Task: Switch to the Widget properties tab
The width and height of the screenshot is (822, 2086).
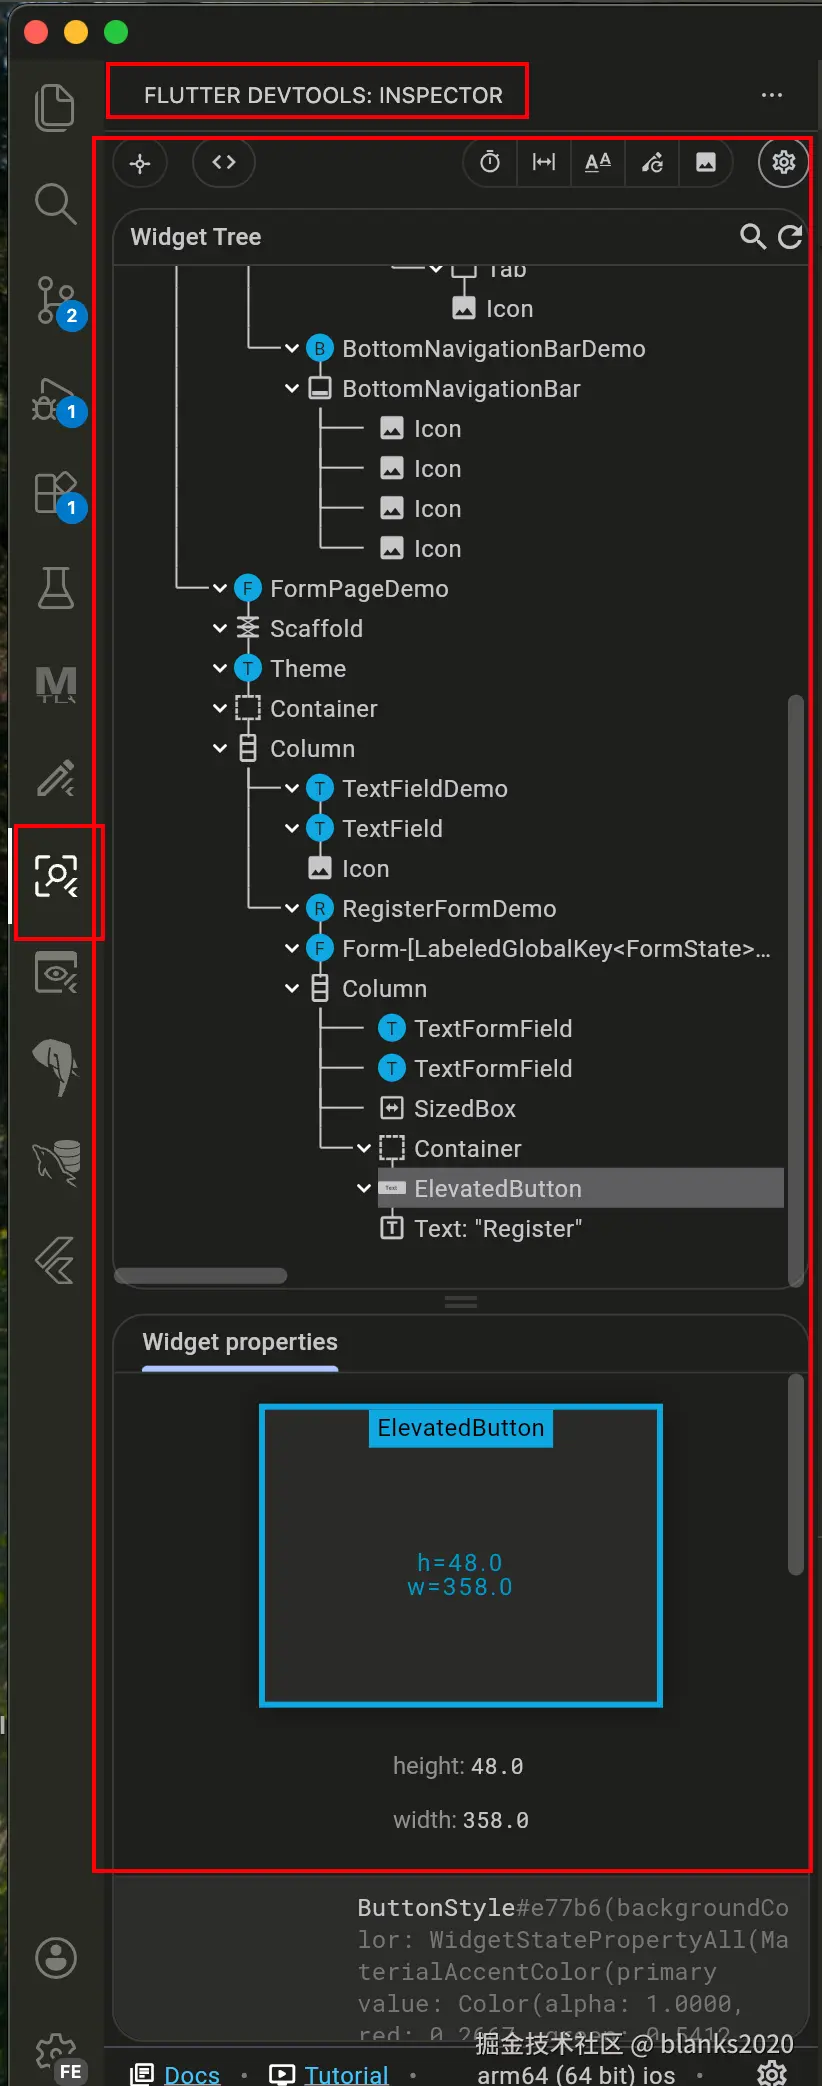Action: pyautogui.click(x=240, y=1342)
